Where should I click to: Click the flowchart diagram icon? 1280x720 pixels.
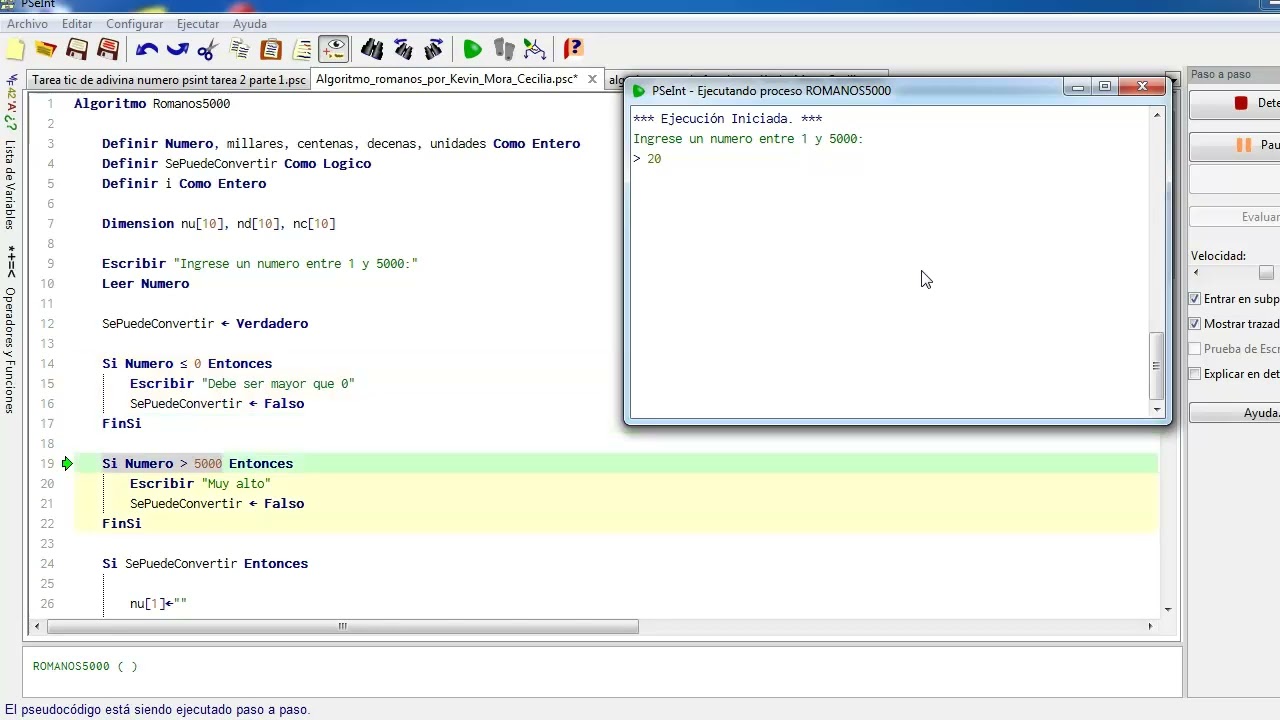[x=535, y=49]
